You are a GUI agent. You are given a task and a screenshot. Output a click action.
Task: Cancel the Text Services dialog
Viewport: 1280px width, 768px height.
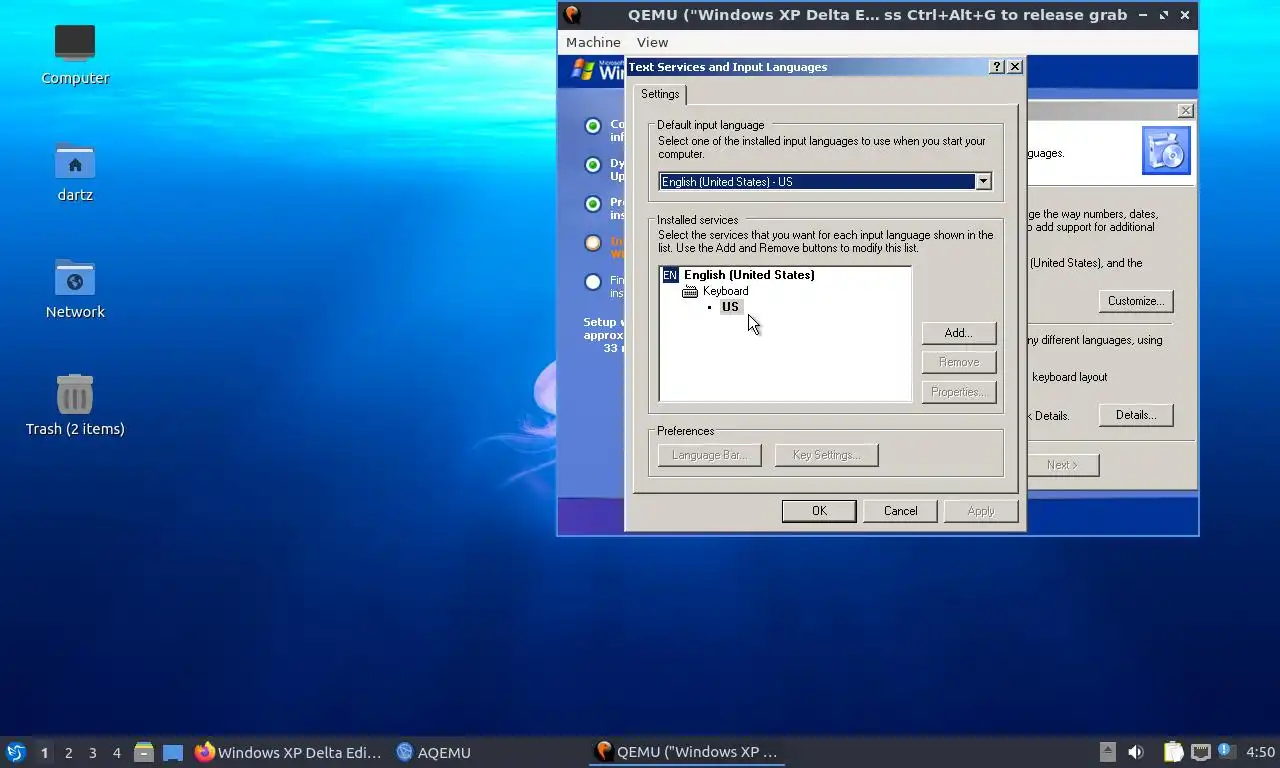(900, 511)
